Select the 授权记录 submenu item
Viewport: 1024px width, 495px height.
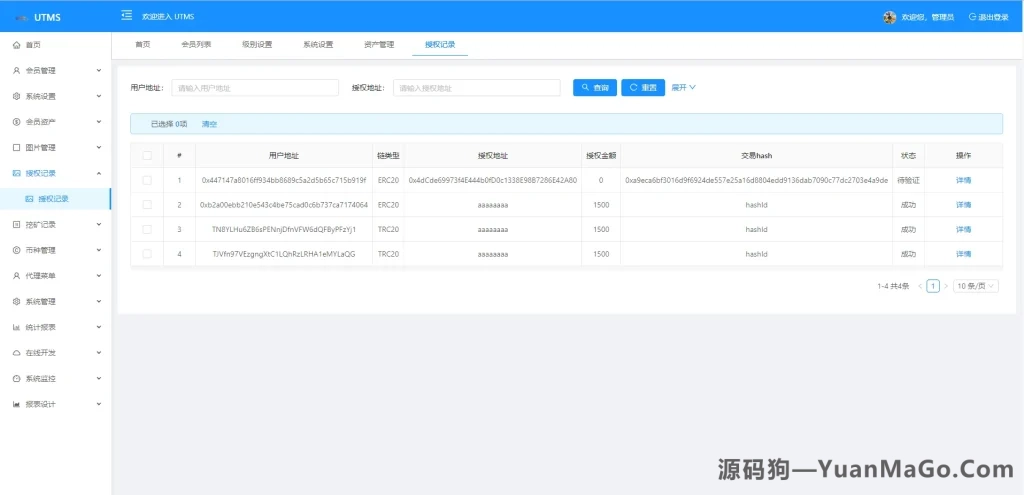coord(56,199)
